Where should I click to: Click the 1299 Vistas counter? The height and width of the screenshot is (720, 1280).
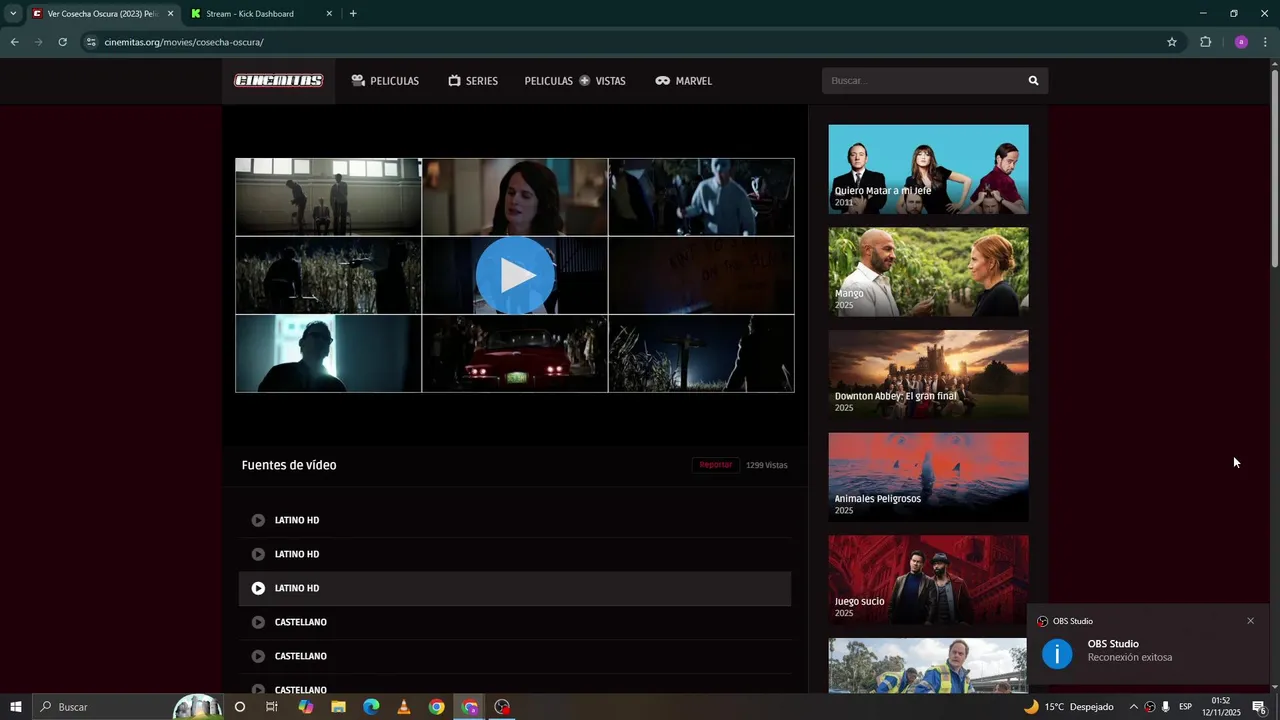(x=767, y=465)
